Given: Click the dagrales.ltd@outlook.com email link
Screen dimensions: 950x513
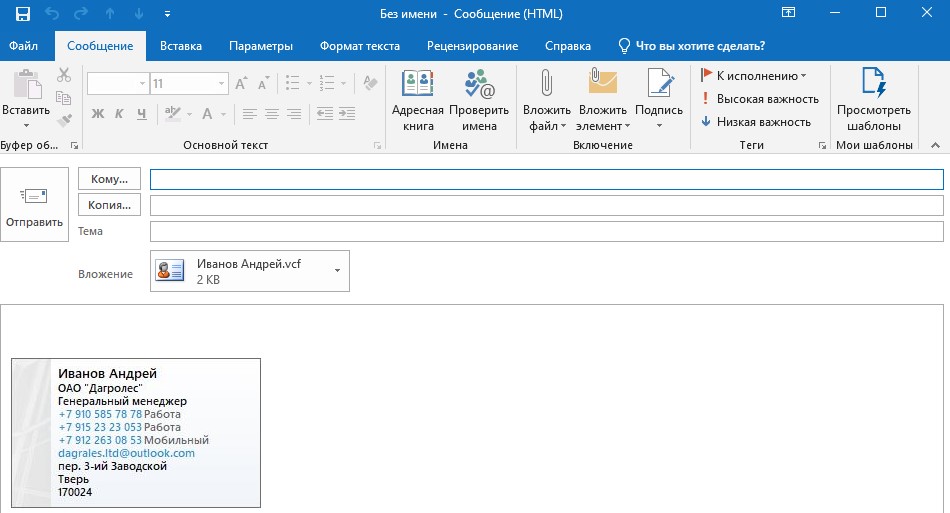Looking at the screenshot, I should click(127, 453).
